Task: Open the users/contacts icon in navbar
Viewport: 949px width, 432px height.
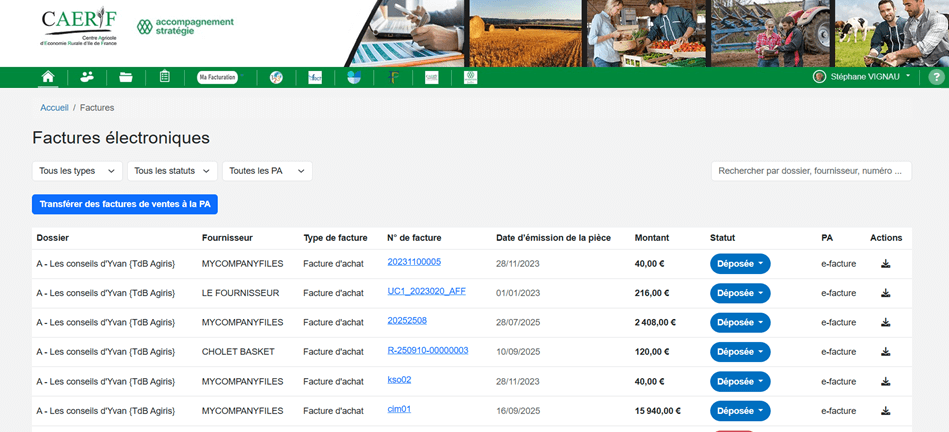Action: [87, 77]
